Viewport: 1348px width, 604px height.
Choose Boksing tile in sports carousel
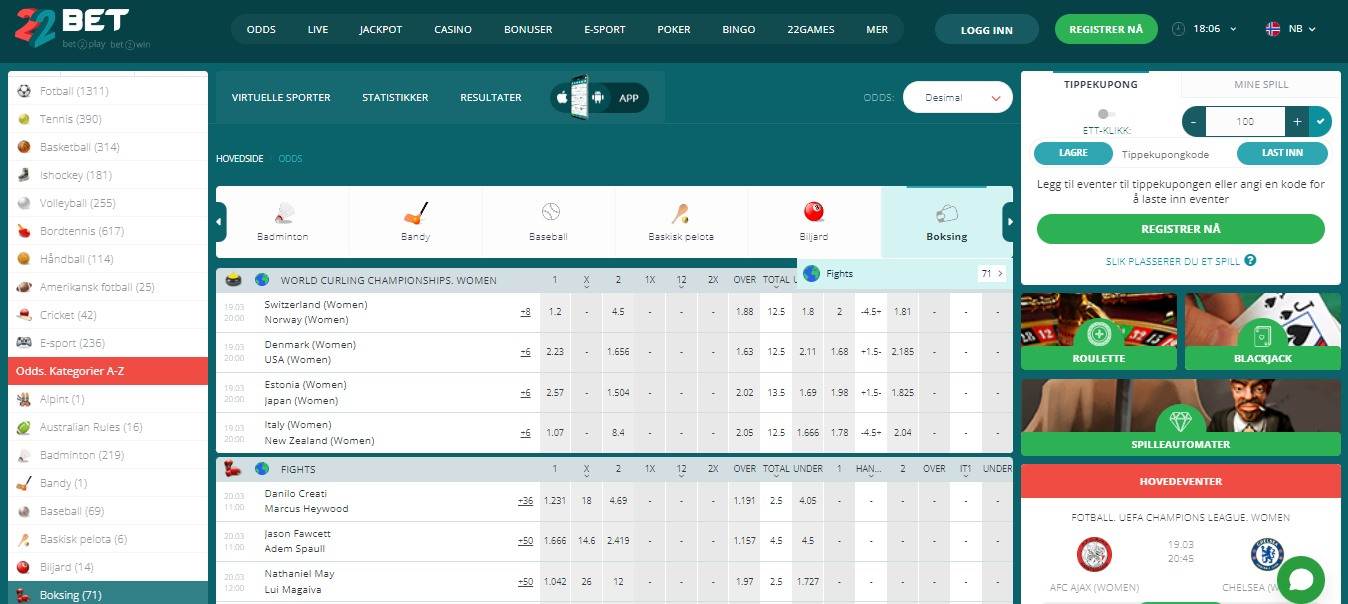[946, 222]
